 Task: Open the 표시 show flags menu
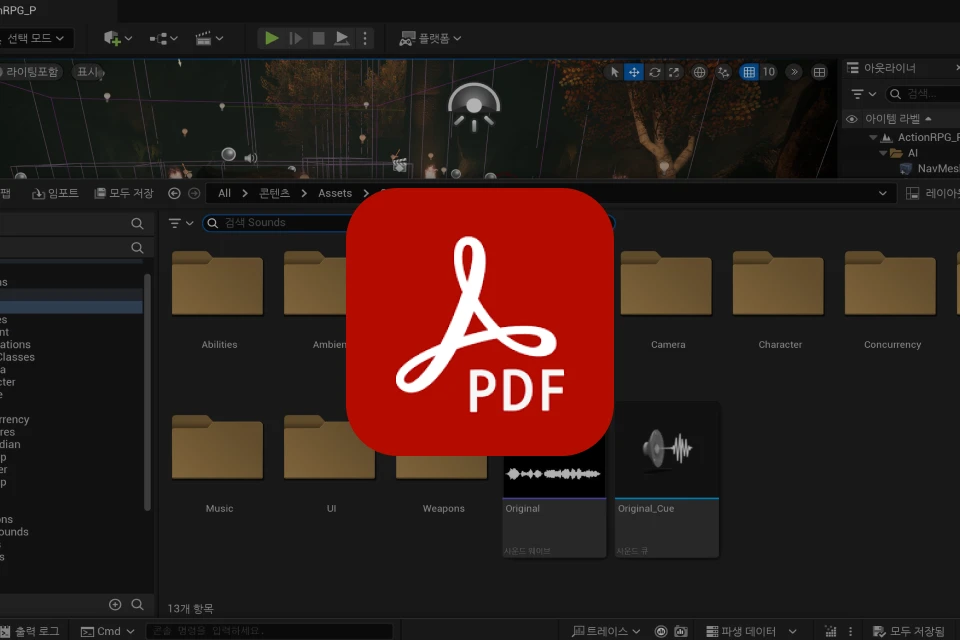pos(88,72)
